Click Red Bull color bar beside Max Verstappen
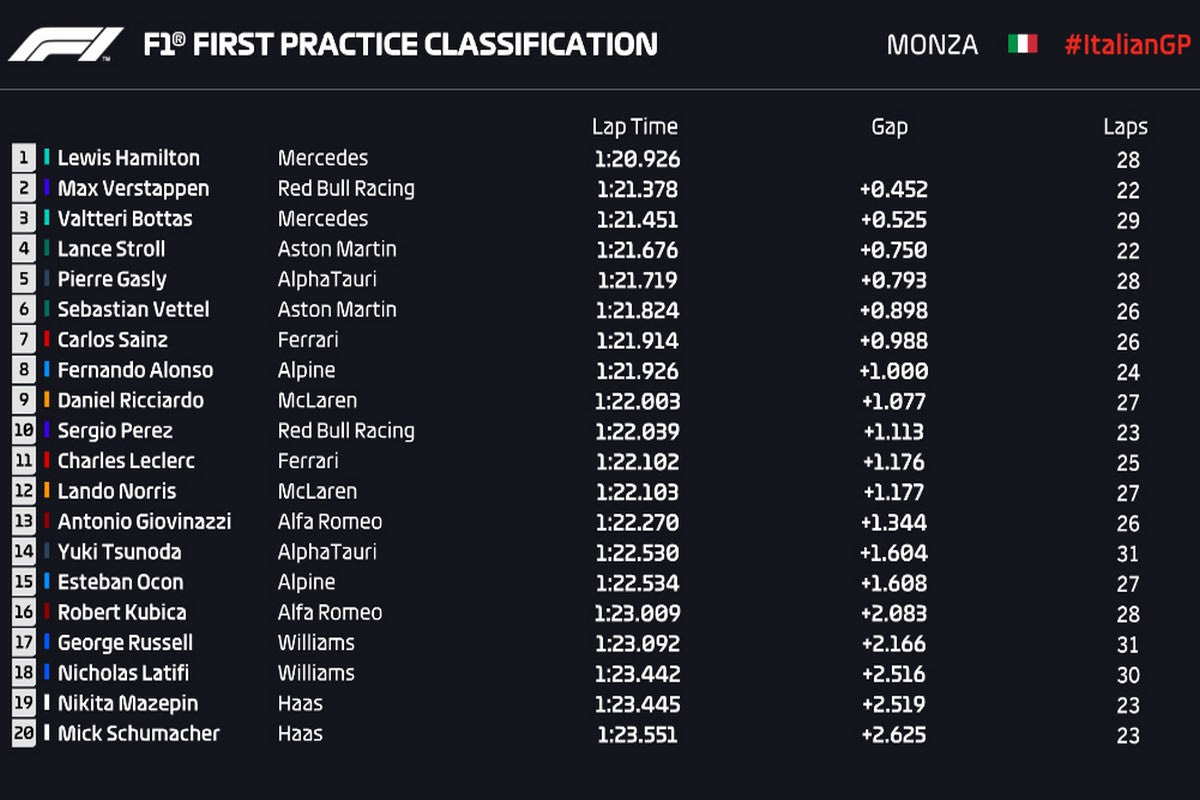1200x800 pixels. 47,188
